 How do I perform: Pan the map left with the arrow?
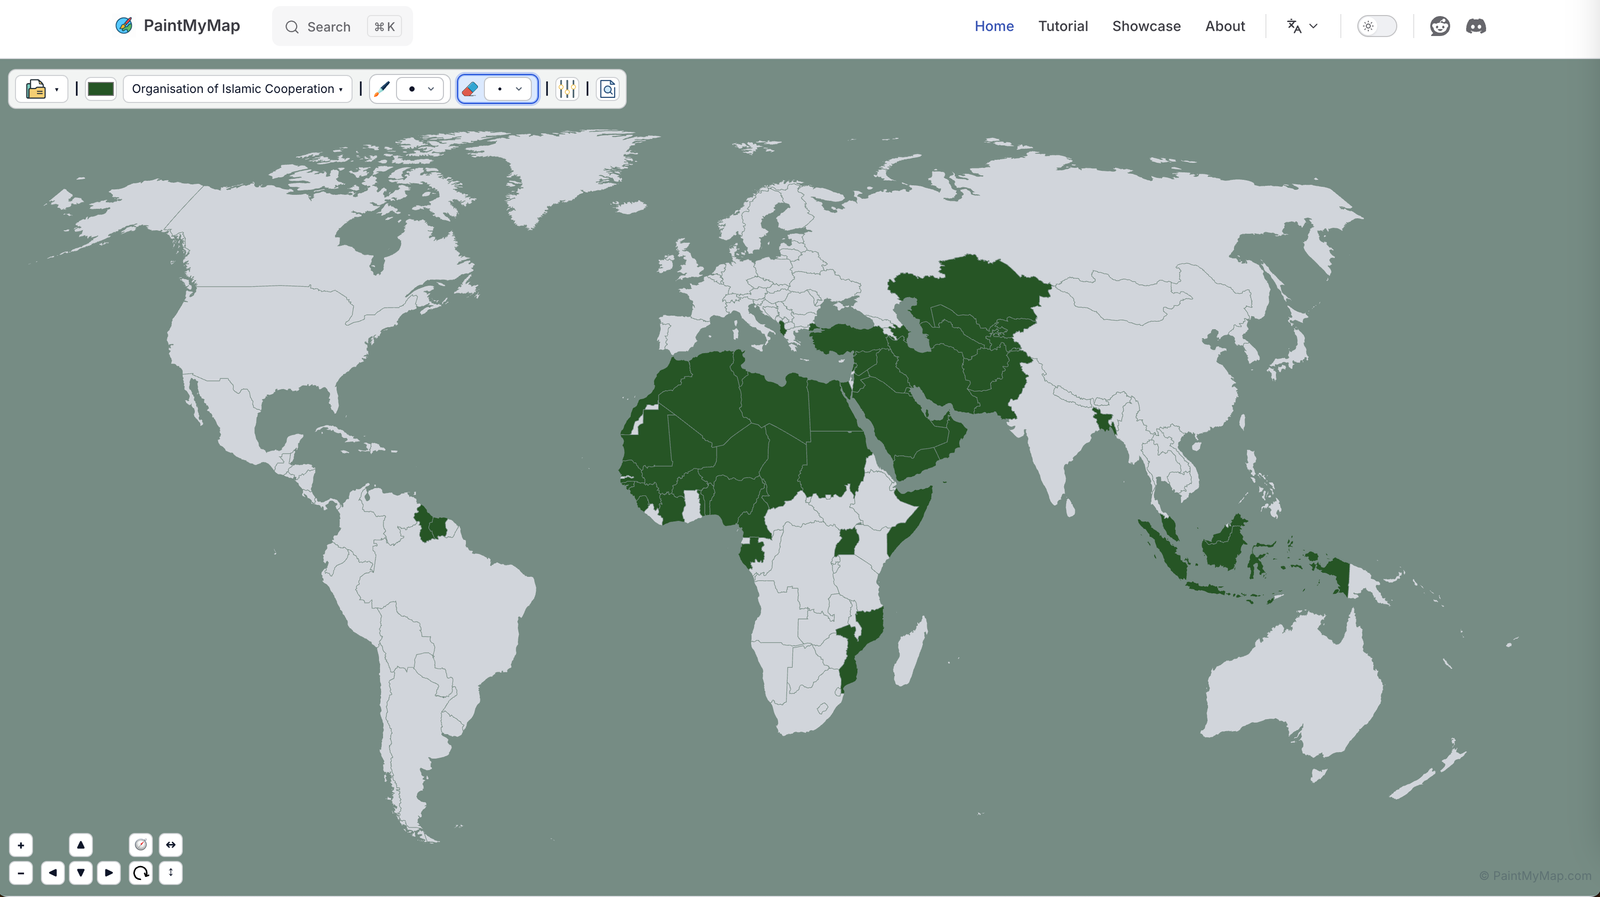(53, 873)
